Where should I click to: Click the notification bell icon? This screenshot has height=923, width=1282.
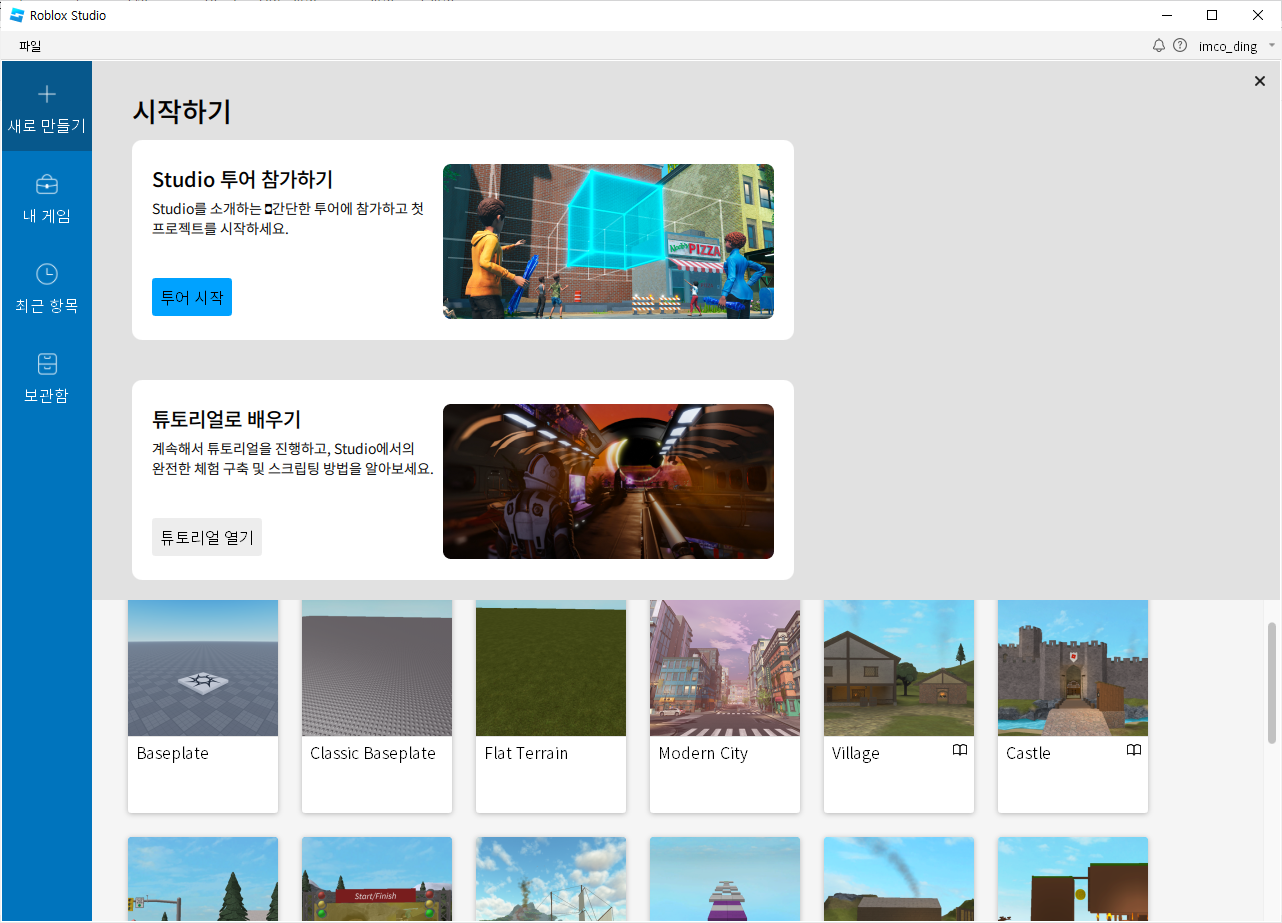[x=1159, y=45]
